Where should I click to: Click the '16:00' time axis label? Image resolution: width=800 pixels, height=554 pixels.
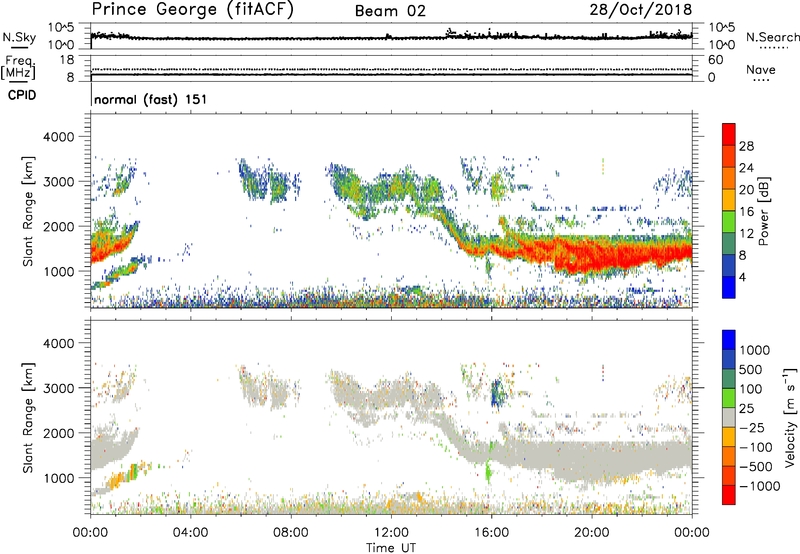tap(491, 533)
